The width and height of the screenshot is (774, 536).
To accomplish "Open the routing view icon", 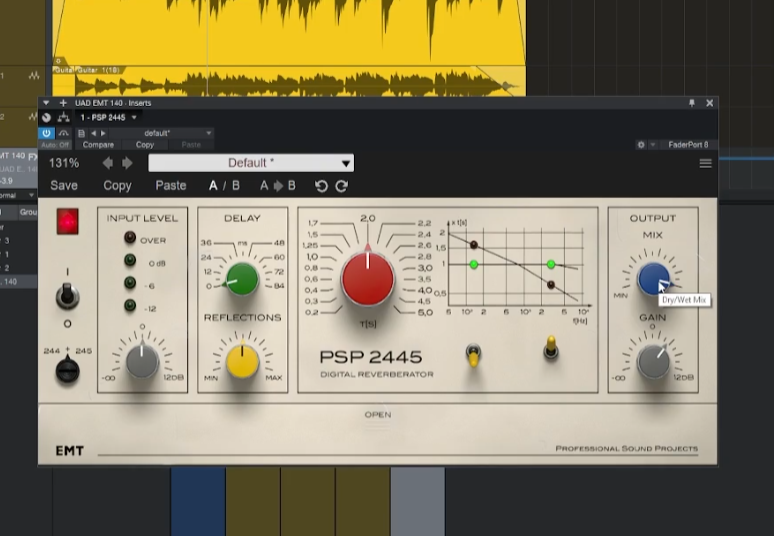I will coord(63,117).
